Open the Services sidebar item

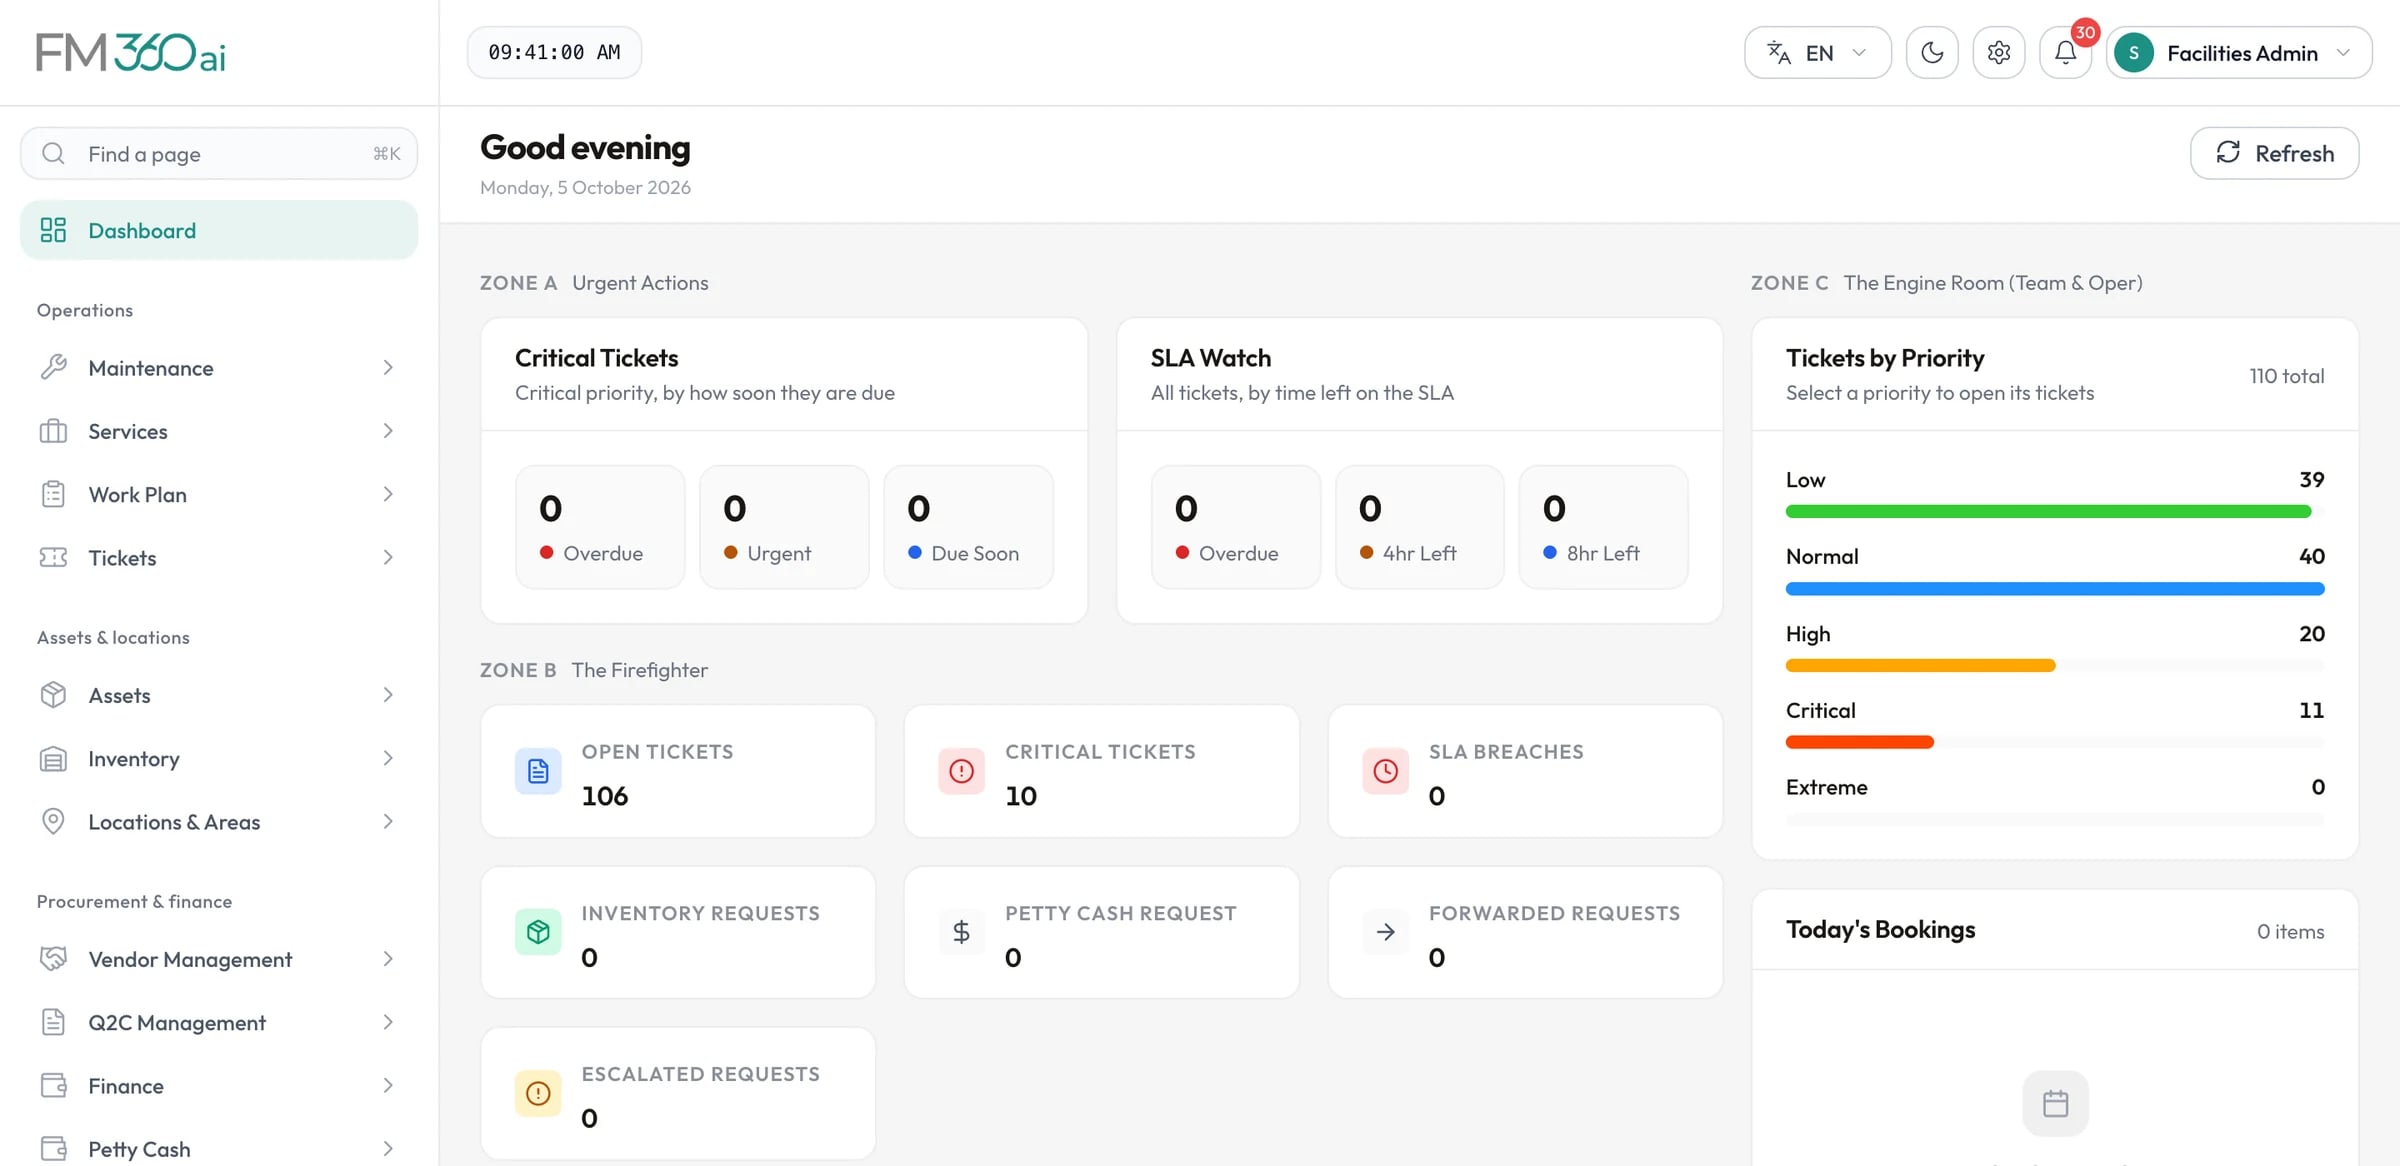point(219,431)
